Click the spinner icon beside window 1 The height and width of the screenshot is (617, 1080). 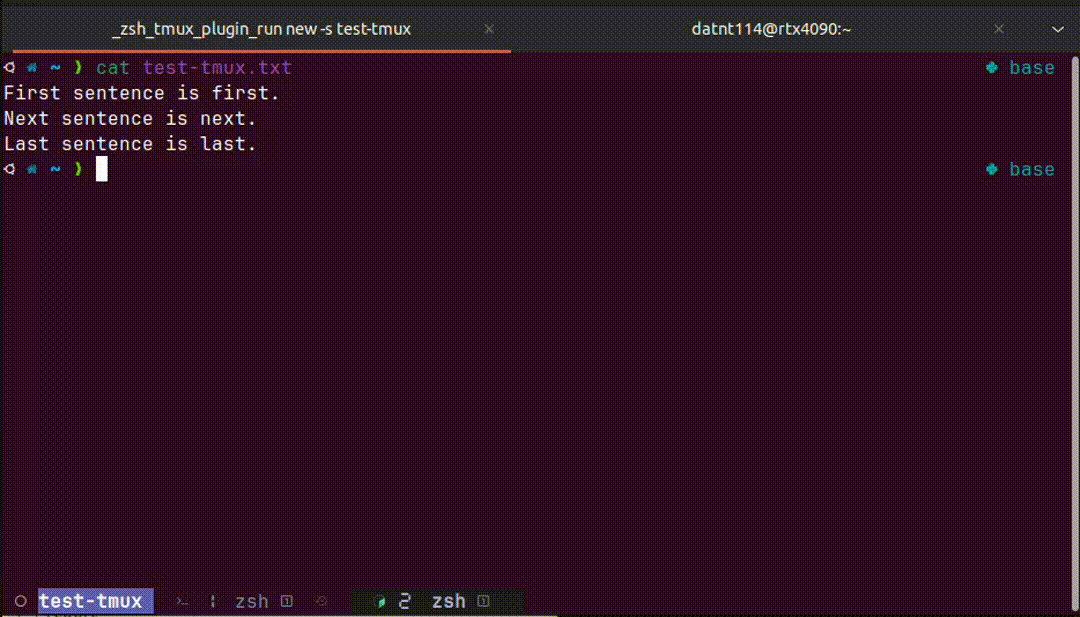coord(322,601)
